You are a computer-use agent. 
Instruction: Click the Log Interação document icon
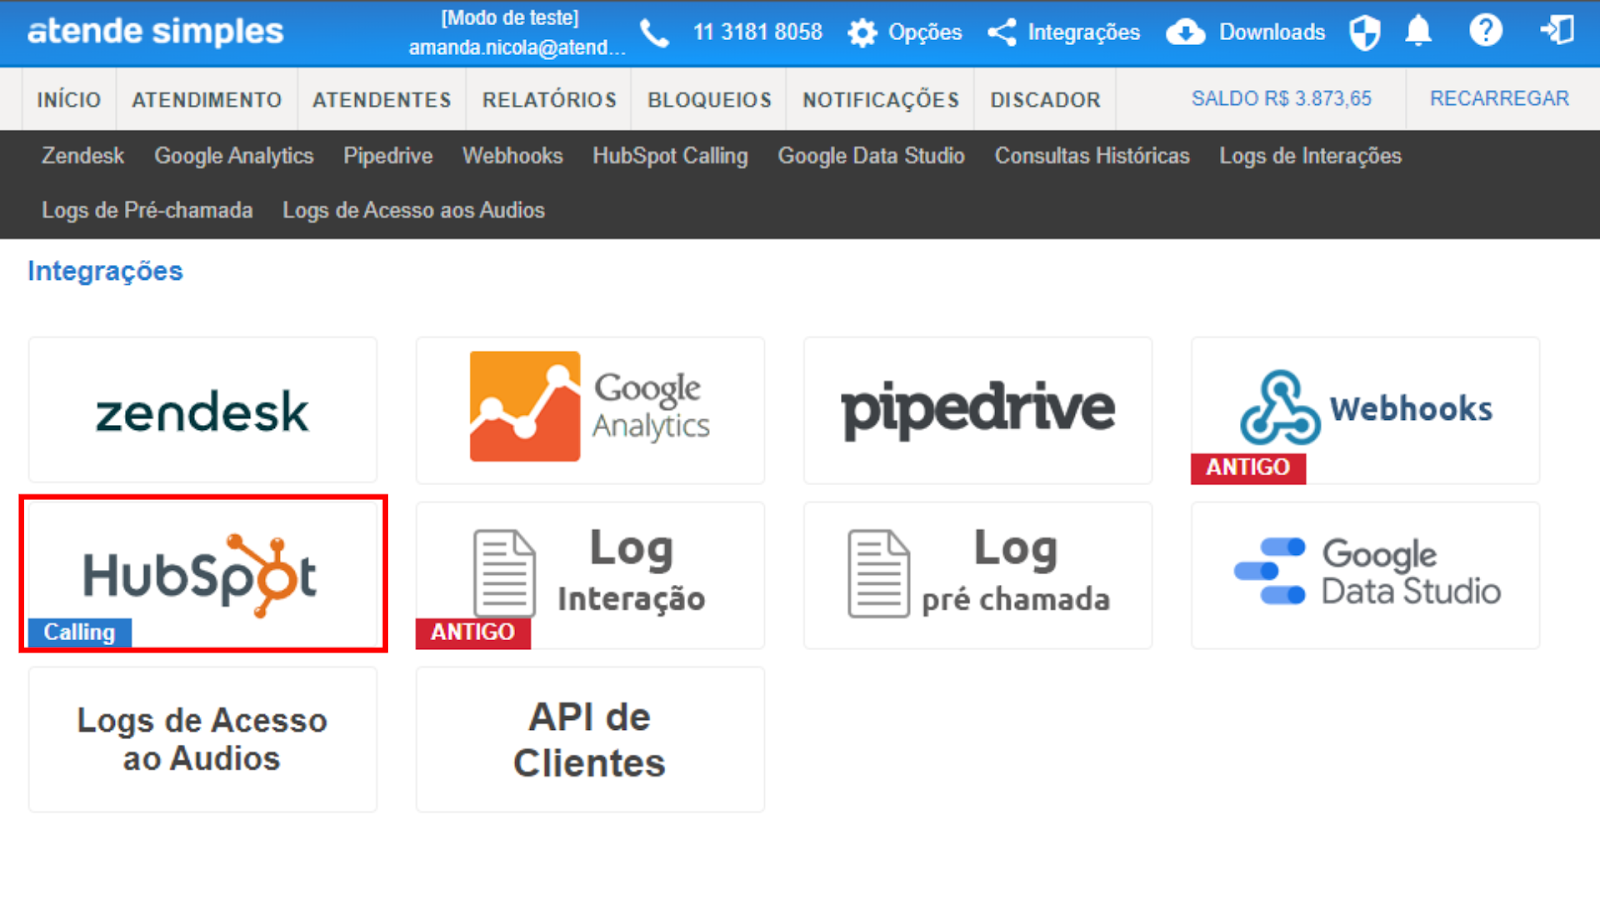[x=504, y=574]
